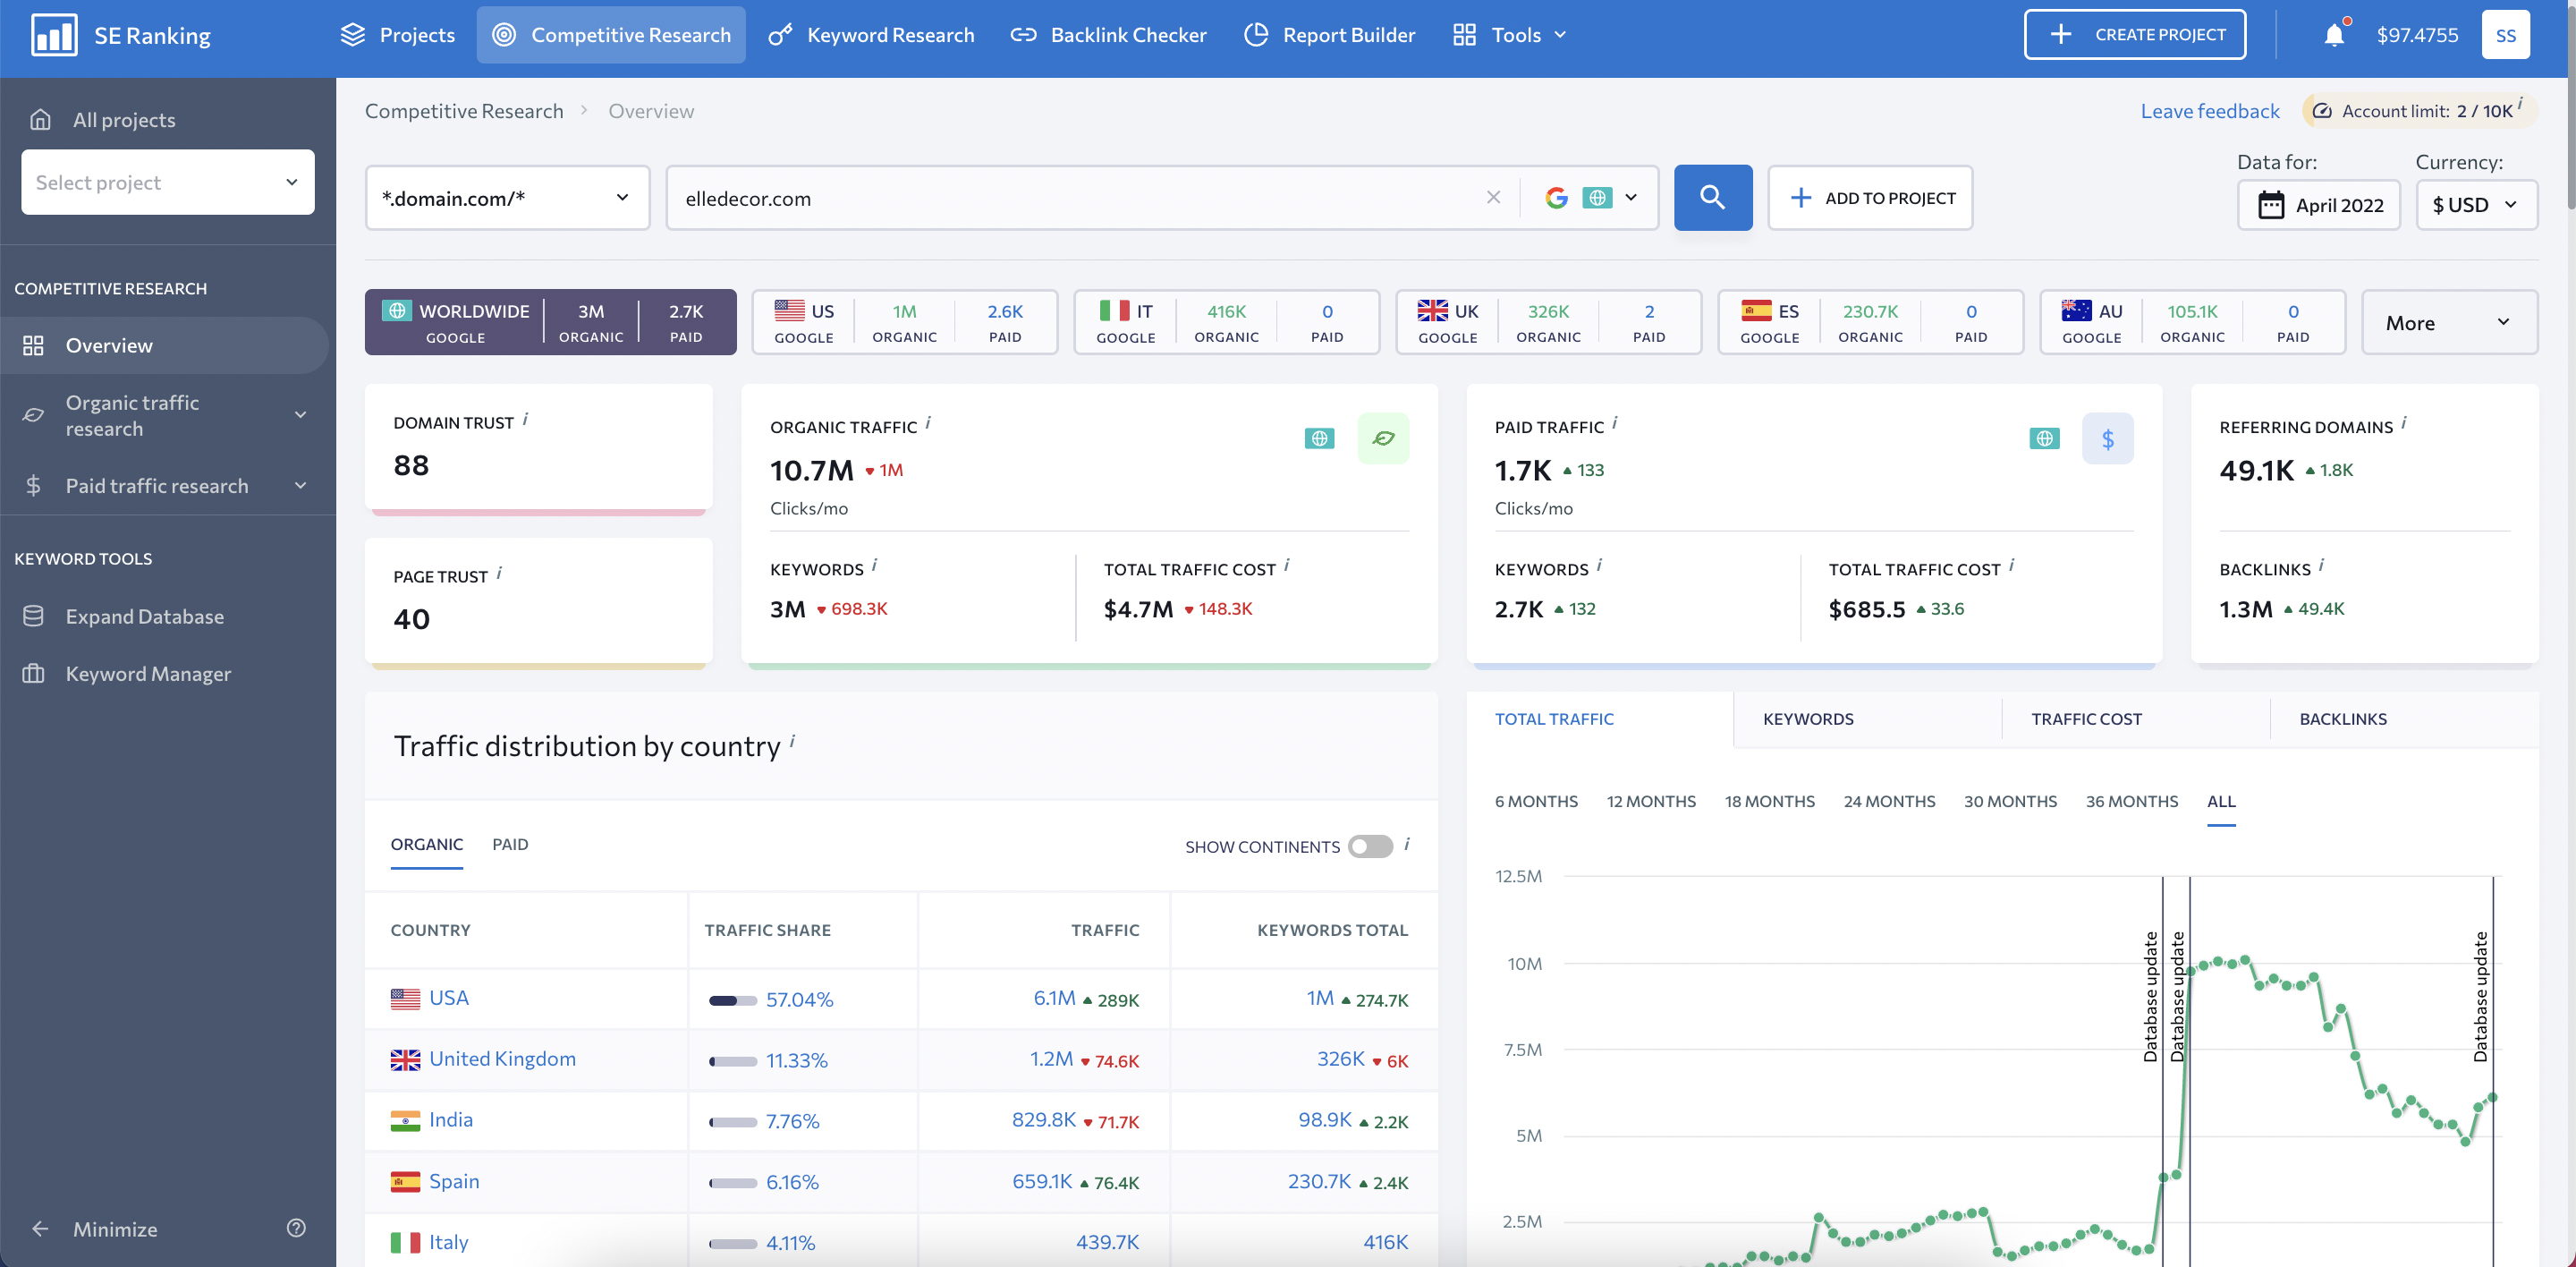Click the globe icon in Paid Traffic card

[2044, 438]
